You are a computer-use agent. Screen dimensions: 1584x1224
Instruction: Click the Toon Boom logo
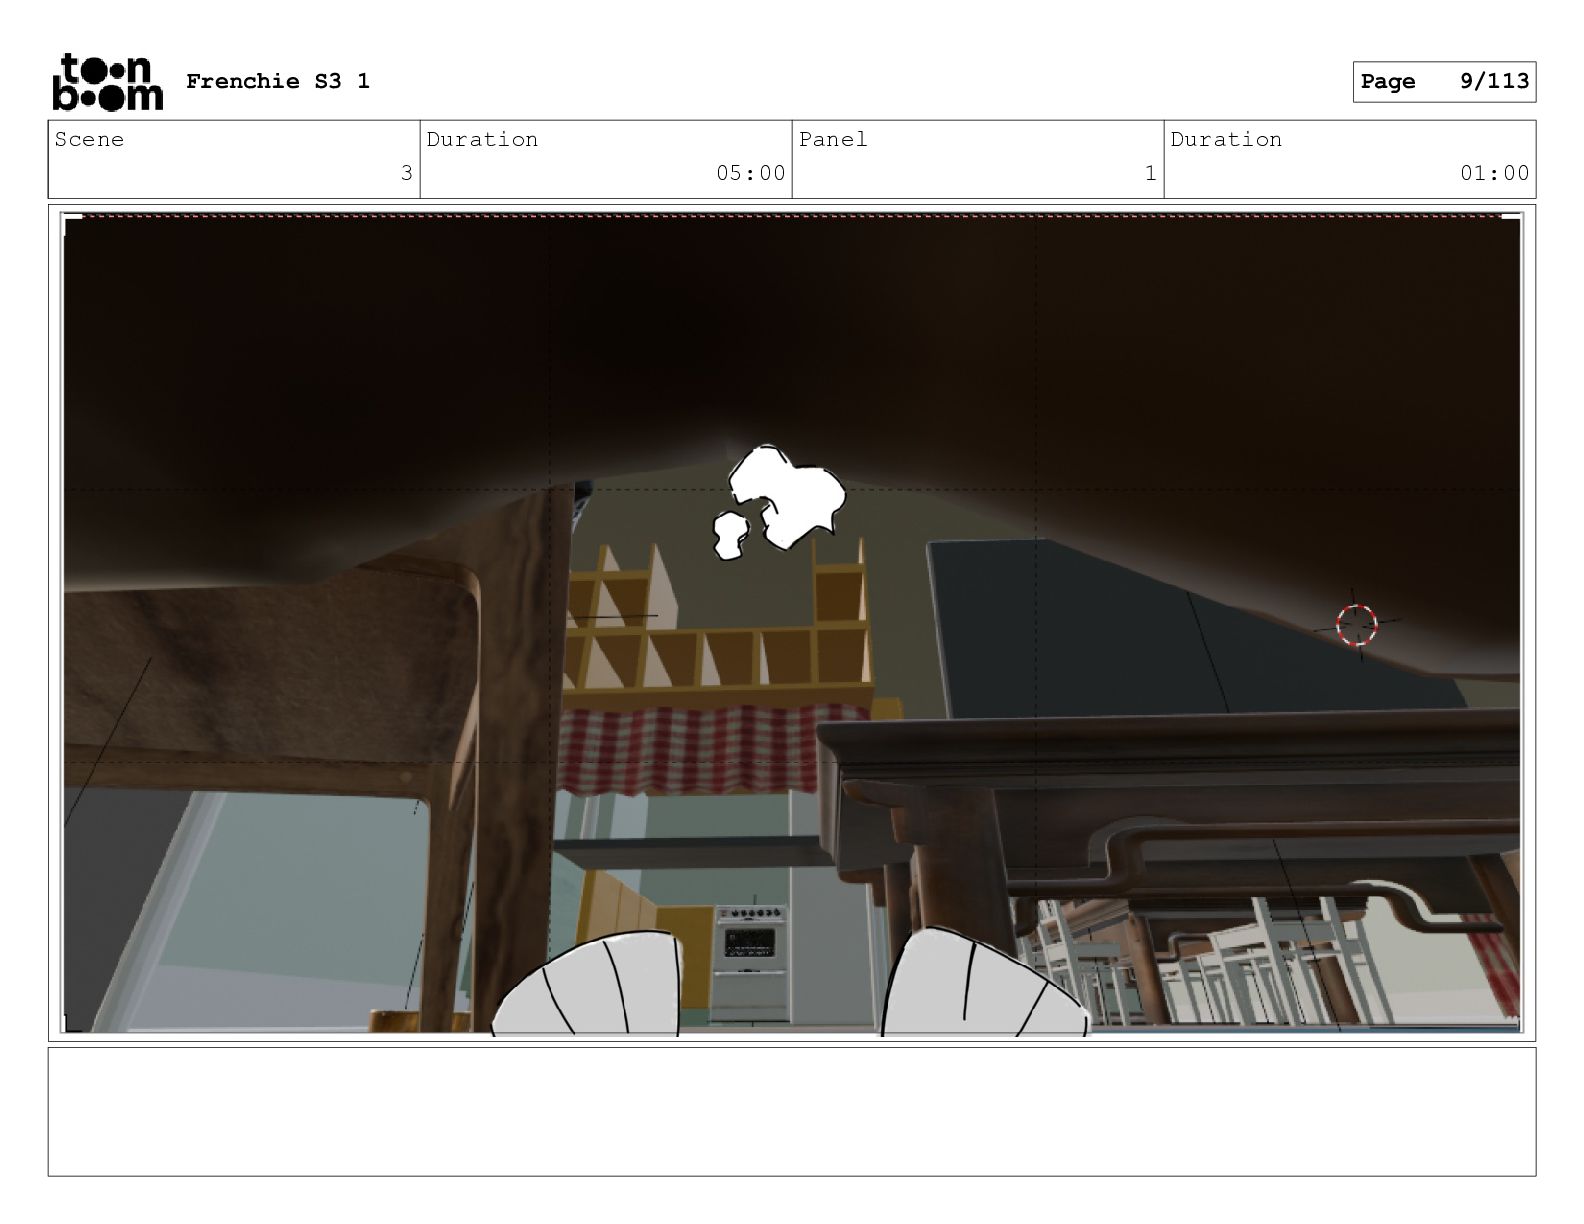107,81
